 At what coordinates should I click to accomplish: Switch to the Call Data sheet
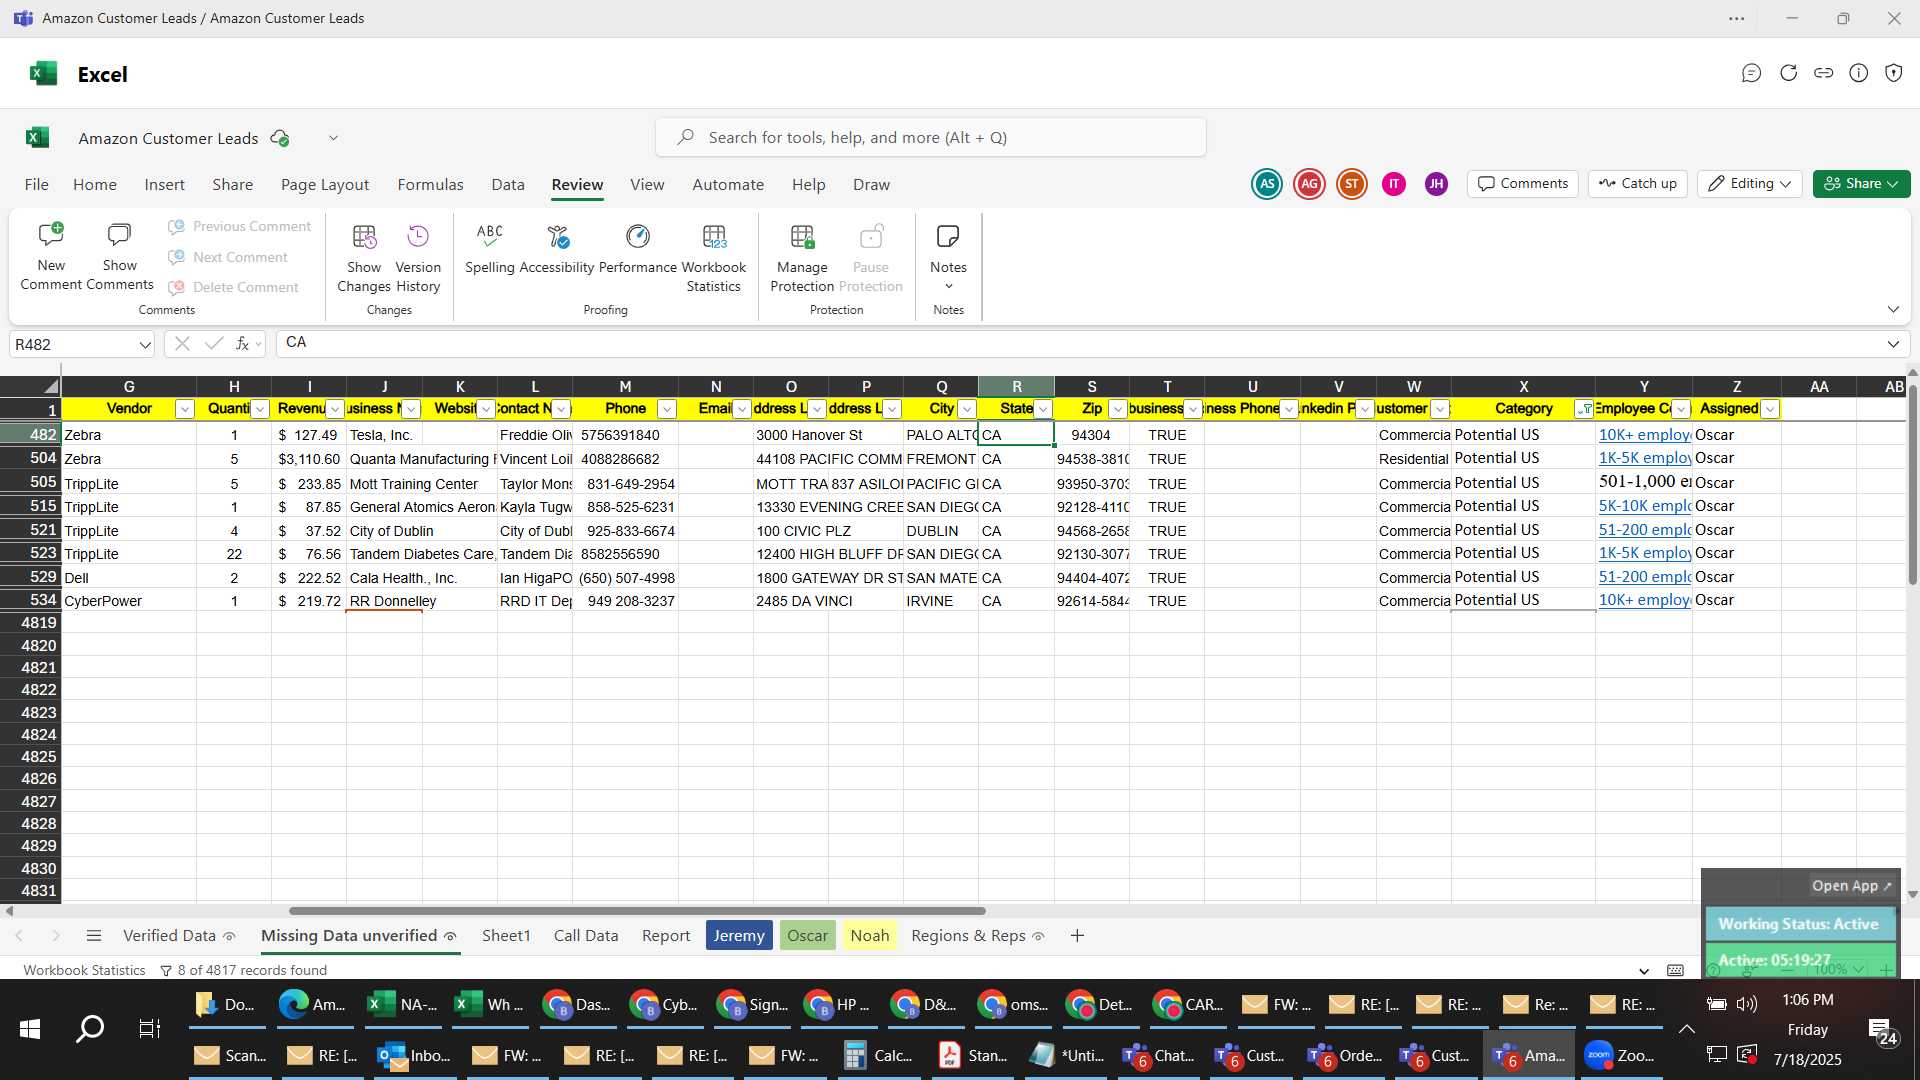coord(586,936)
